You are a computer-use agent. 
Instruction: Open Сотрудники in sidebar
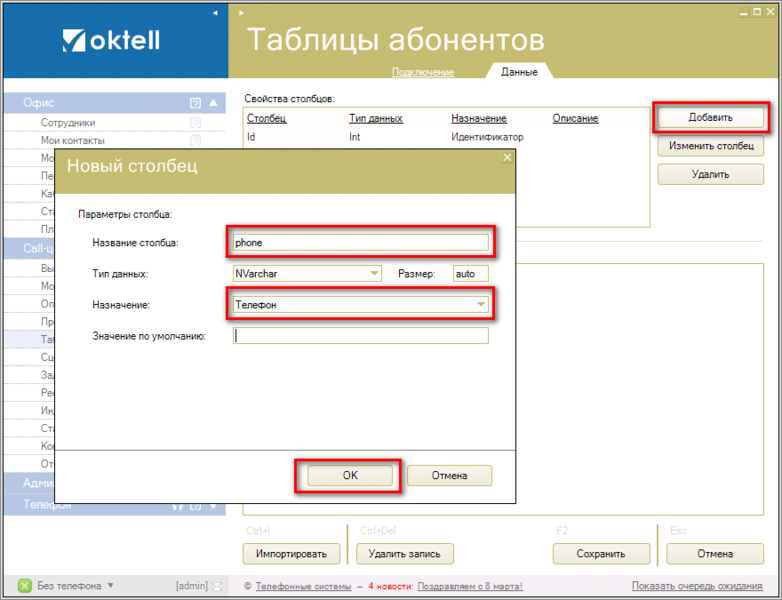click(x=68, y=122)
